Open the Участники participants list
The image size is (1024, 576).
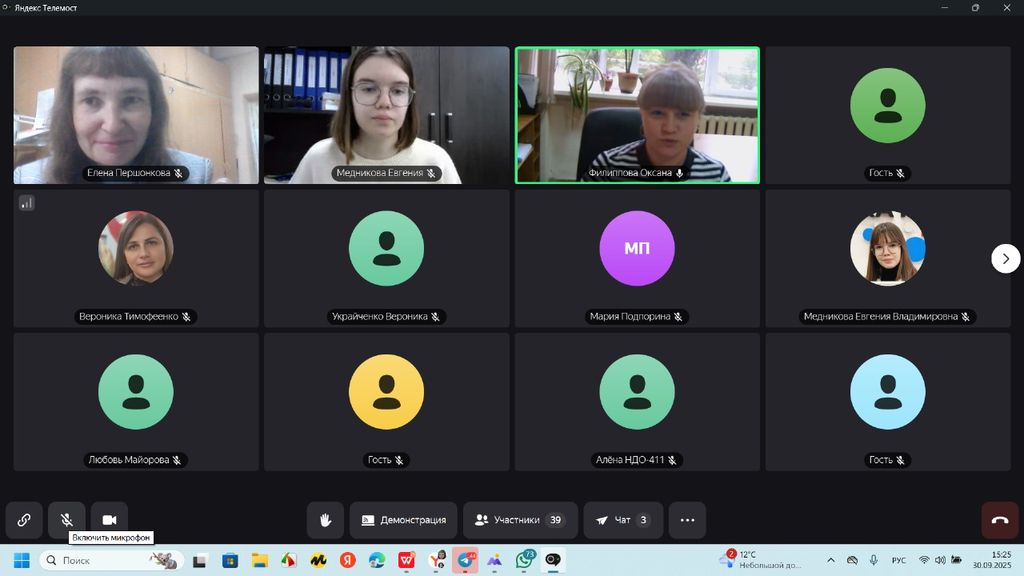[x=520, y=520]
